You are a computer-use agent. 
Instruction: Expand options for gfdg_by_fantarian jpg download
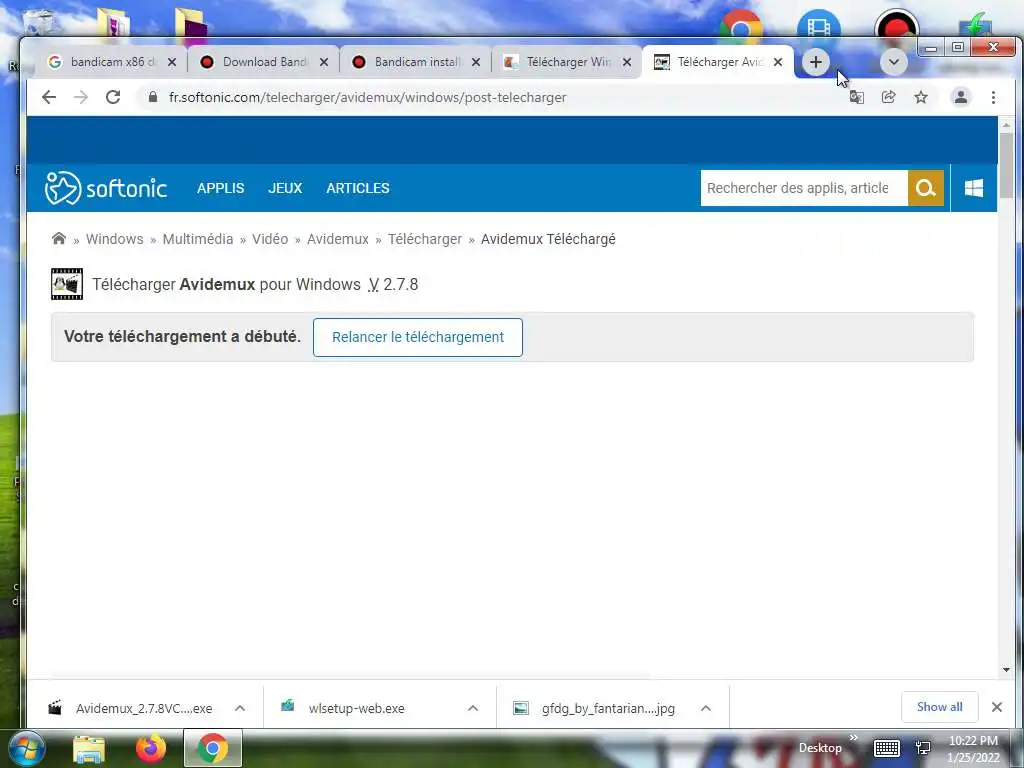click(706, 708)
